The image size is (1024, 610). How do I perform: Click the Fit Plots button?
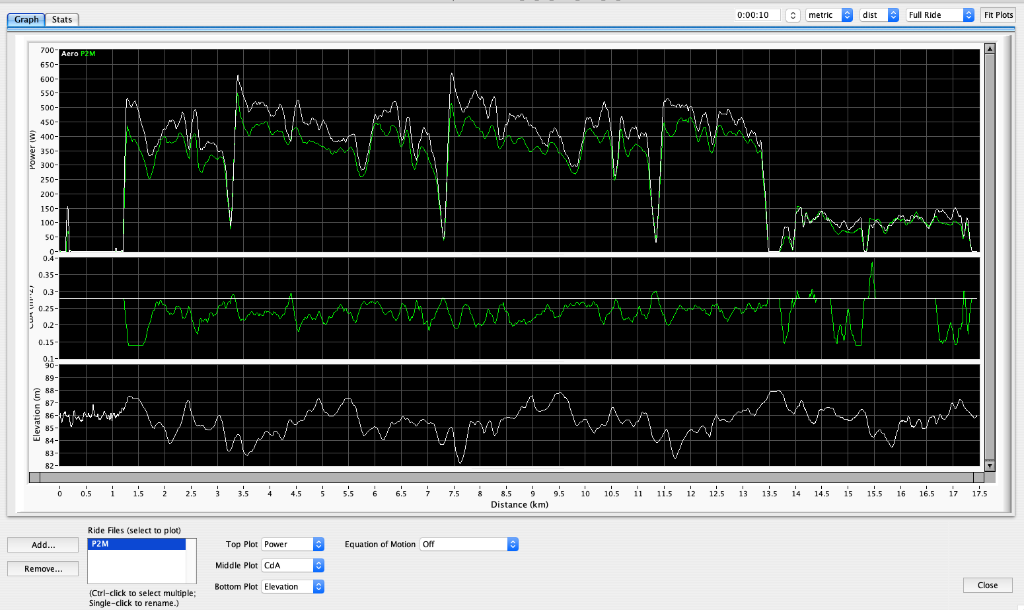pos(998,15)
